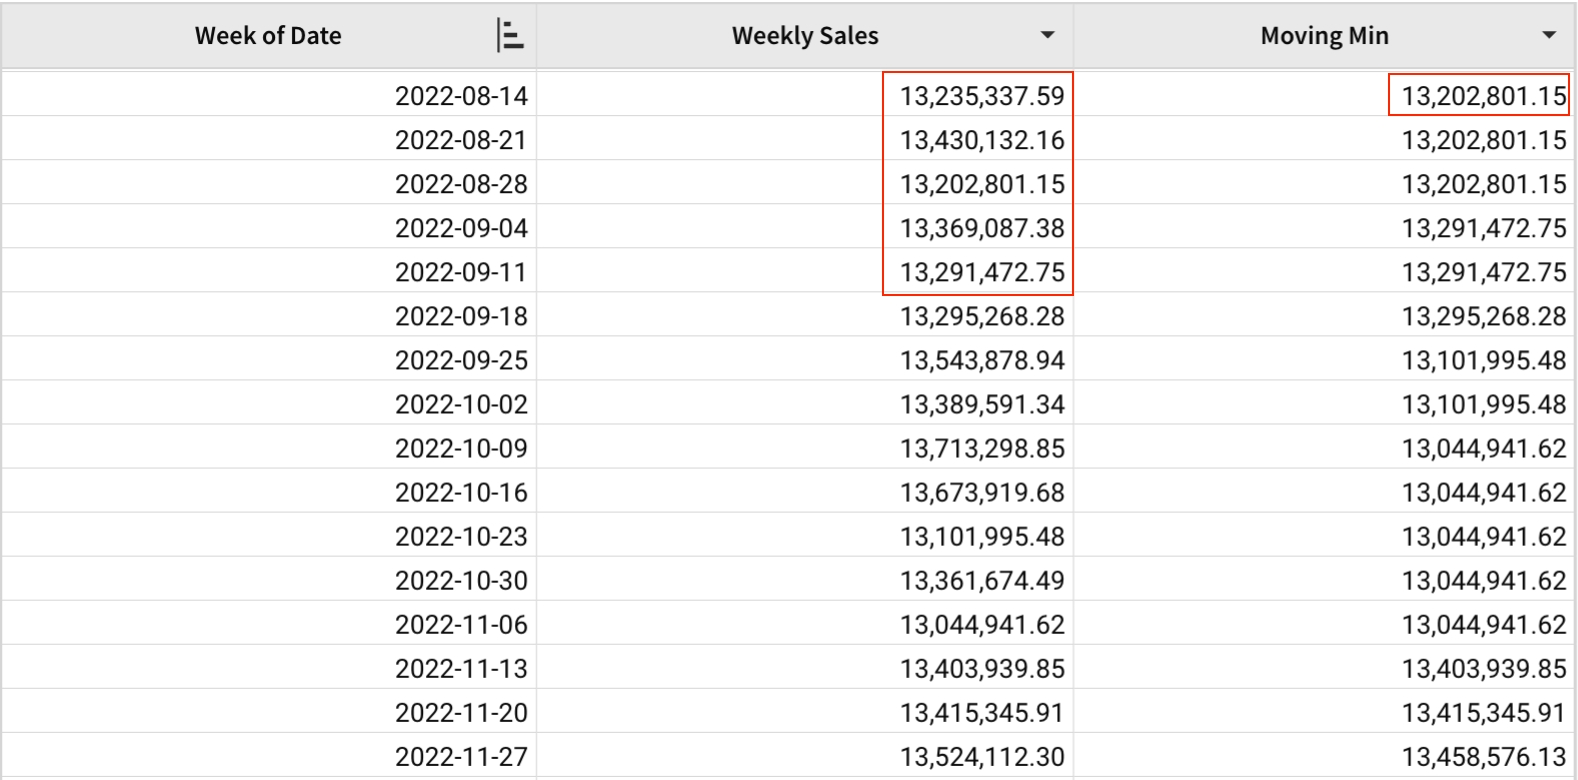Open the Moving Min column dropdown arrow
The image size is (1578, 780).
click(x=1549, y=36)
